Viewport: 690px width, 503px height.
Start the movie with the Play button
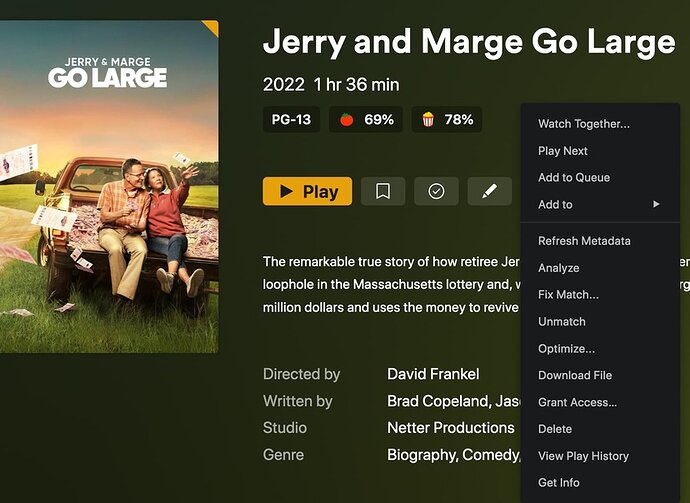point(307,191)
